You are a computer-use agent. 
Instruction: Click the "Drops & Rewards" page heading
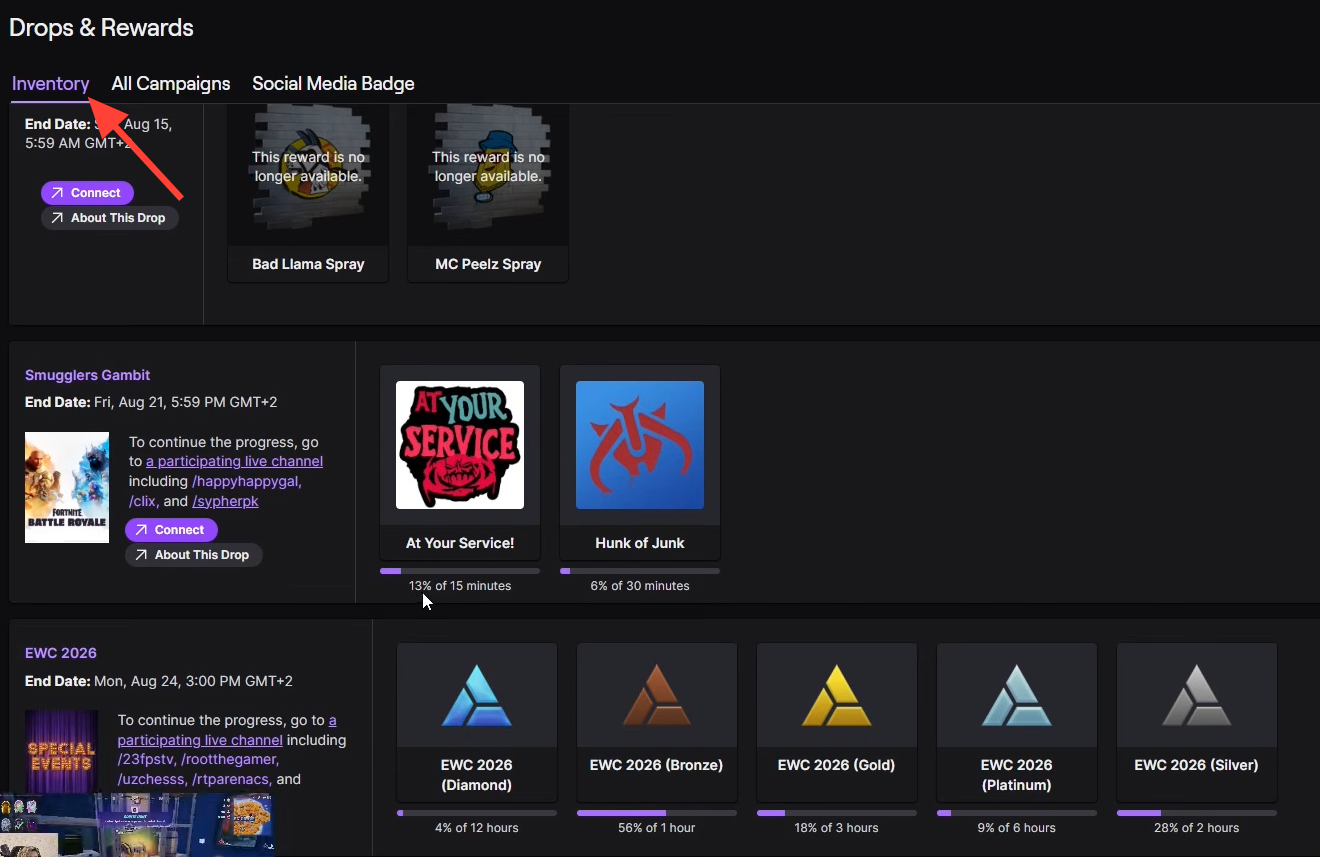[101, 28]
